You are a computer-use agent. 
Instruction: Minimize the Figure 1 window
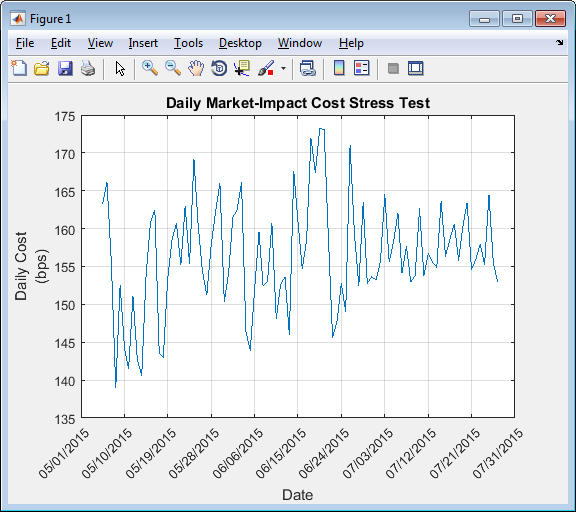pos(484,18)
